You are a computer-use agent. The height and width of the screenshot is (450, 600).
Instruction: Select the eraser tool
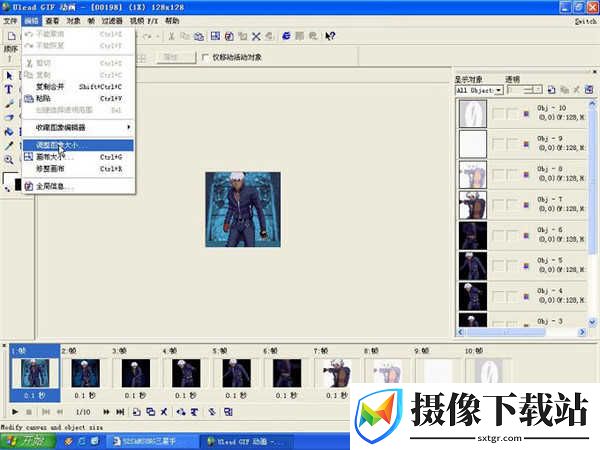tap(9, 117)
